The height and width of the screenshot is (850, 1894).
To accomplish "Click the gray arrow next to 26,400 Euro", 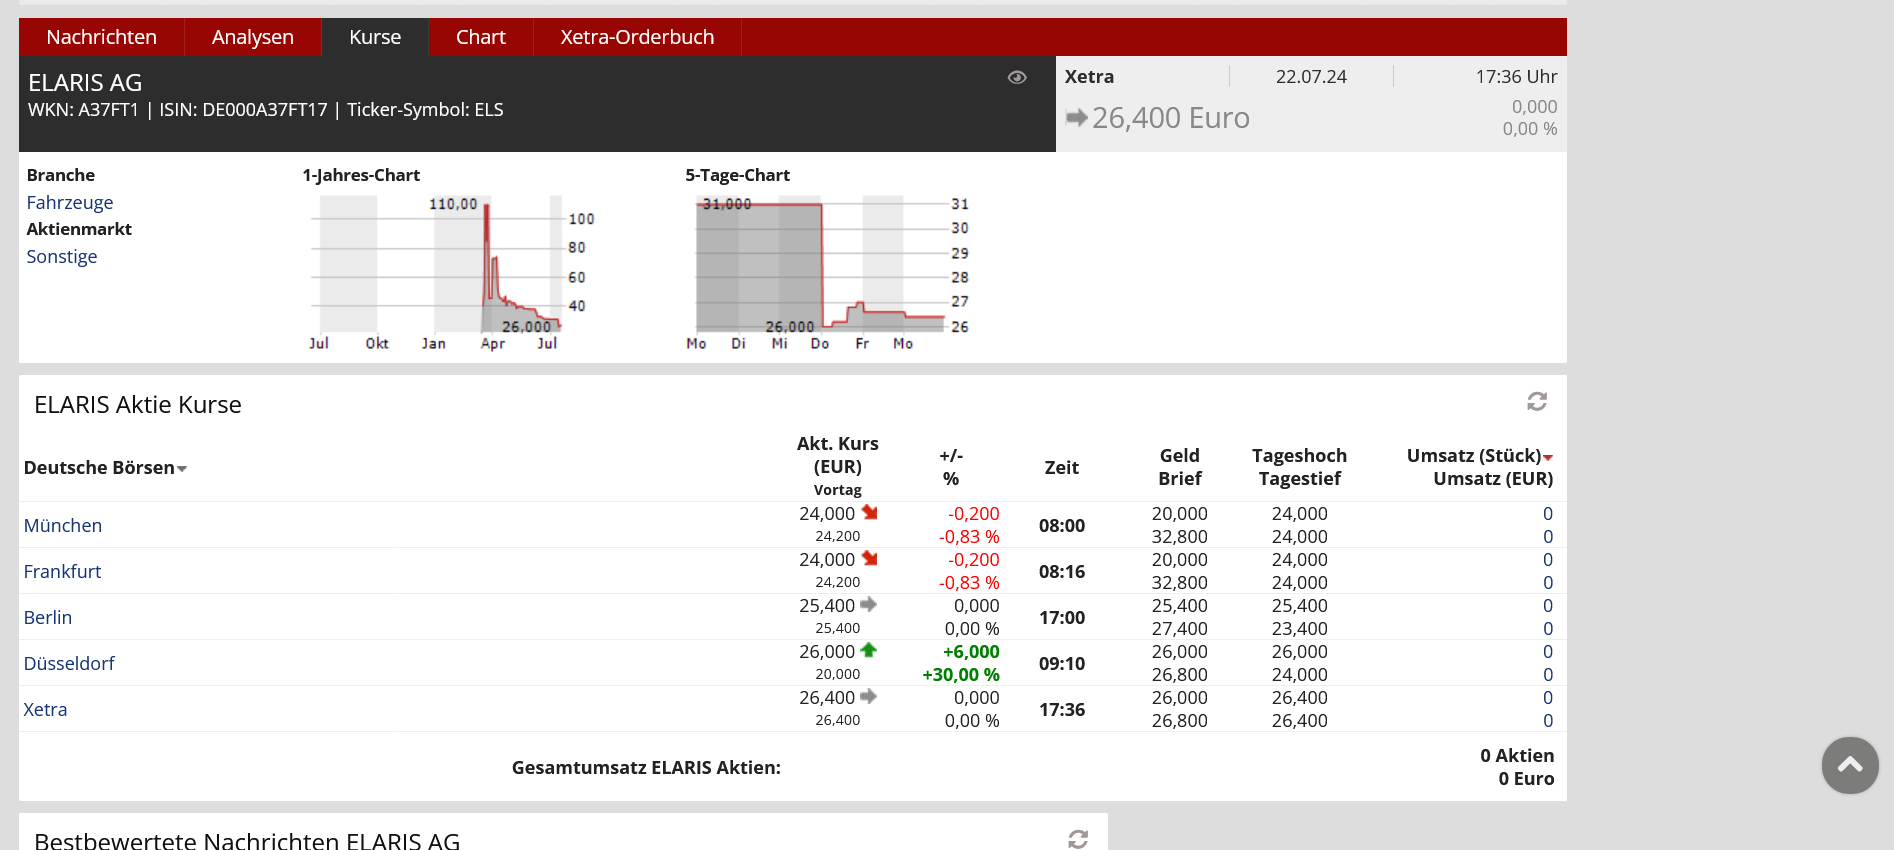I will tap(1076, 118).
